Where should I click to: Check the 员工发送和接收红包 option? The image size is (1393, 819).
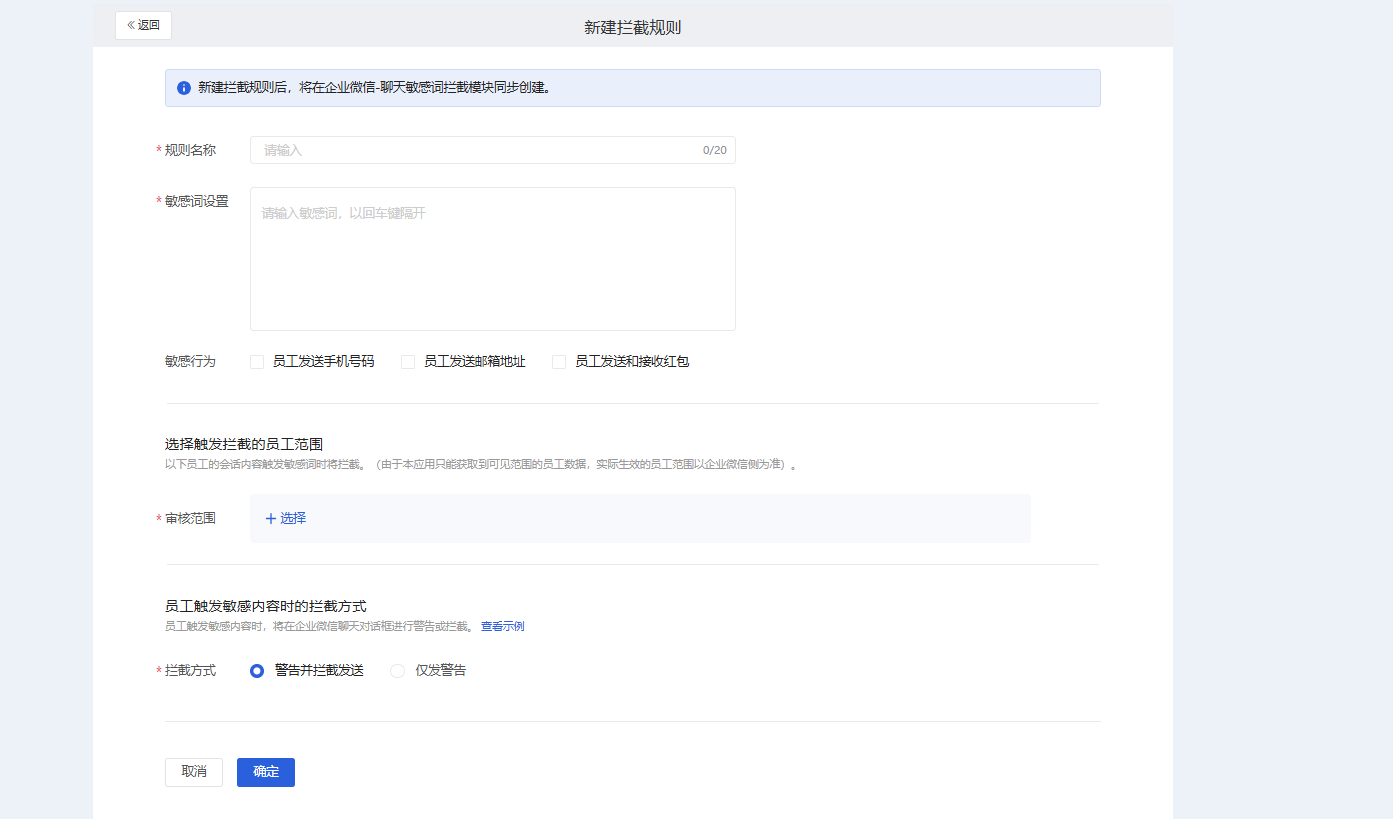click(559, 362)
